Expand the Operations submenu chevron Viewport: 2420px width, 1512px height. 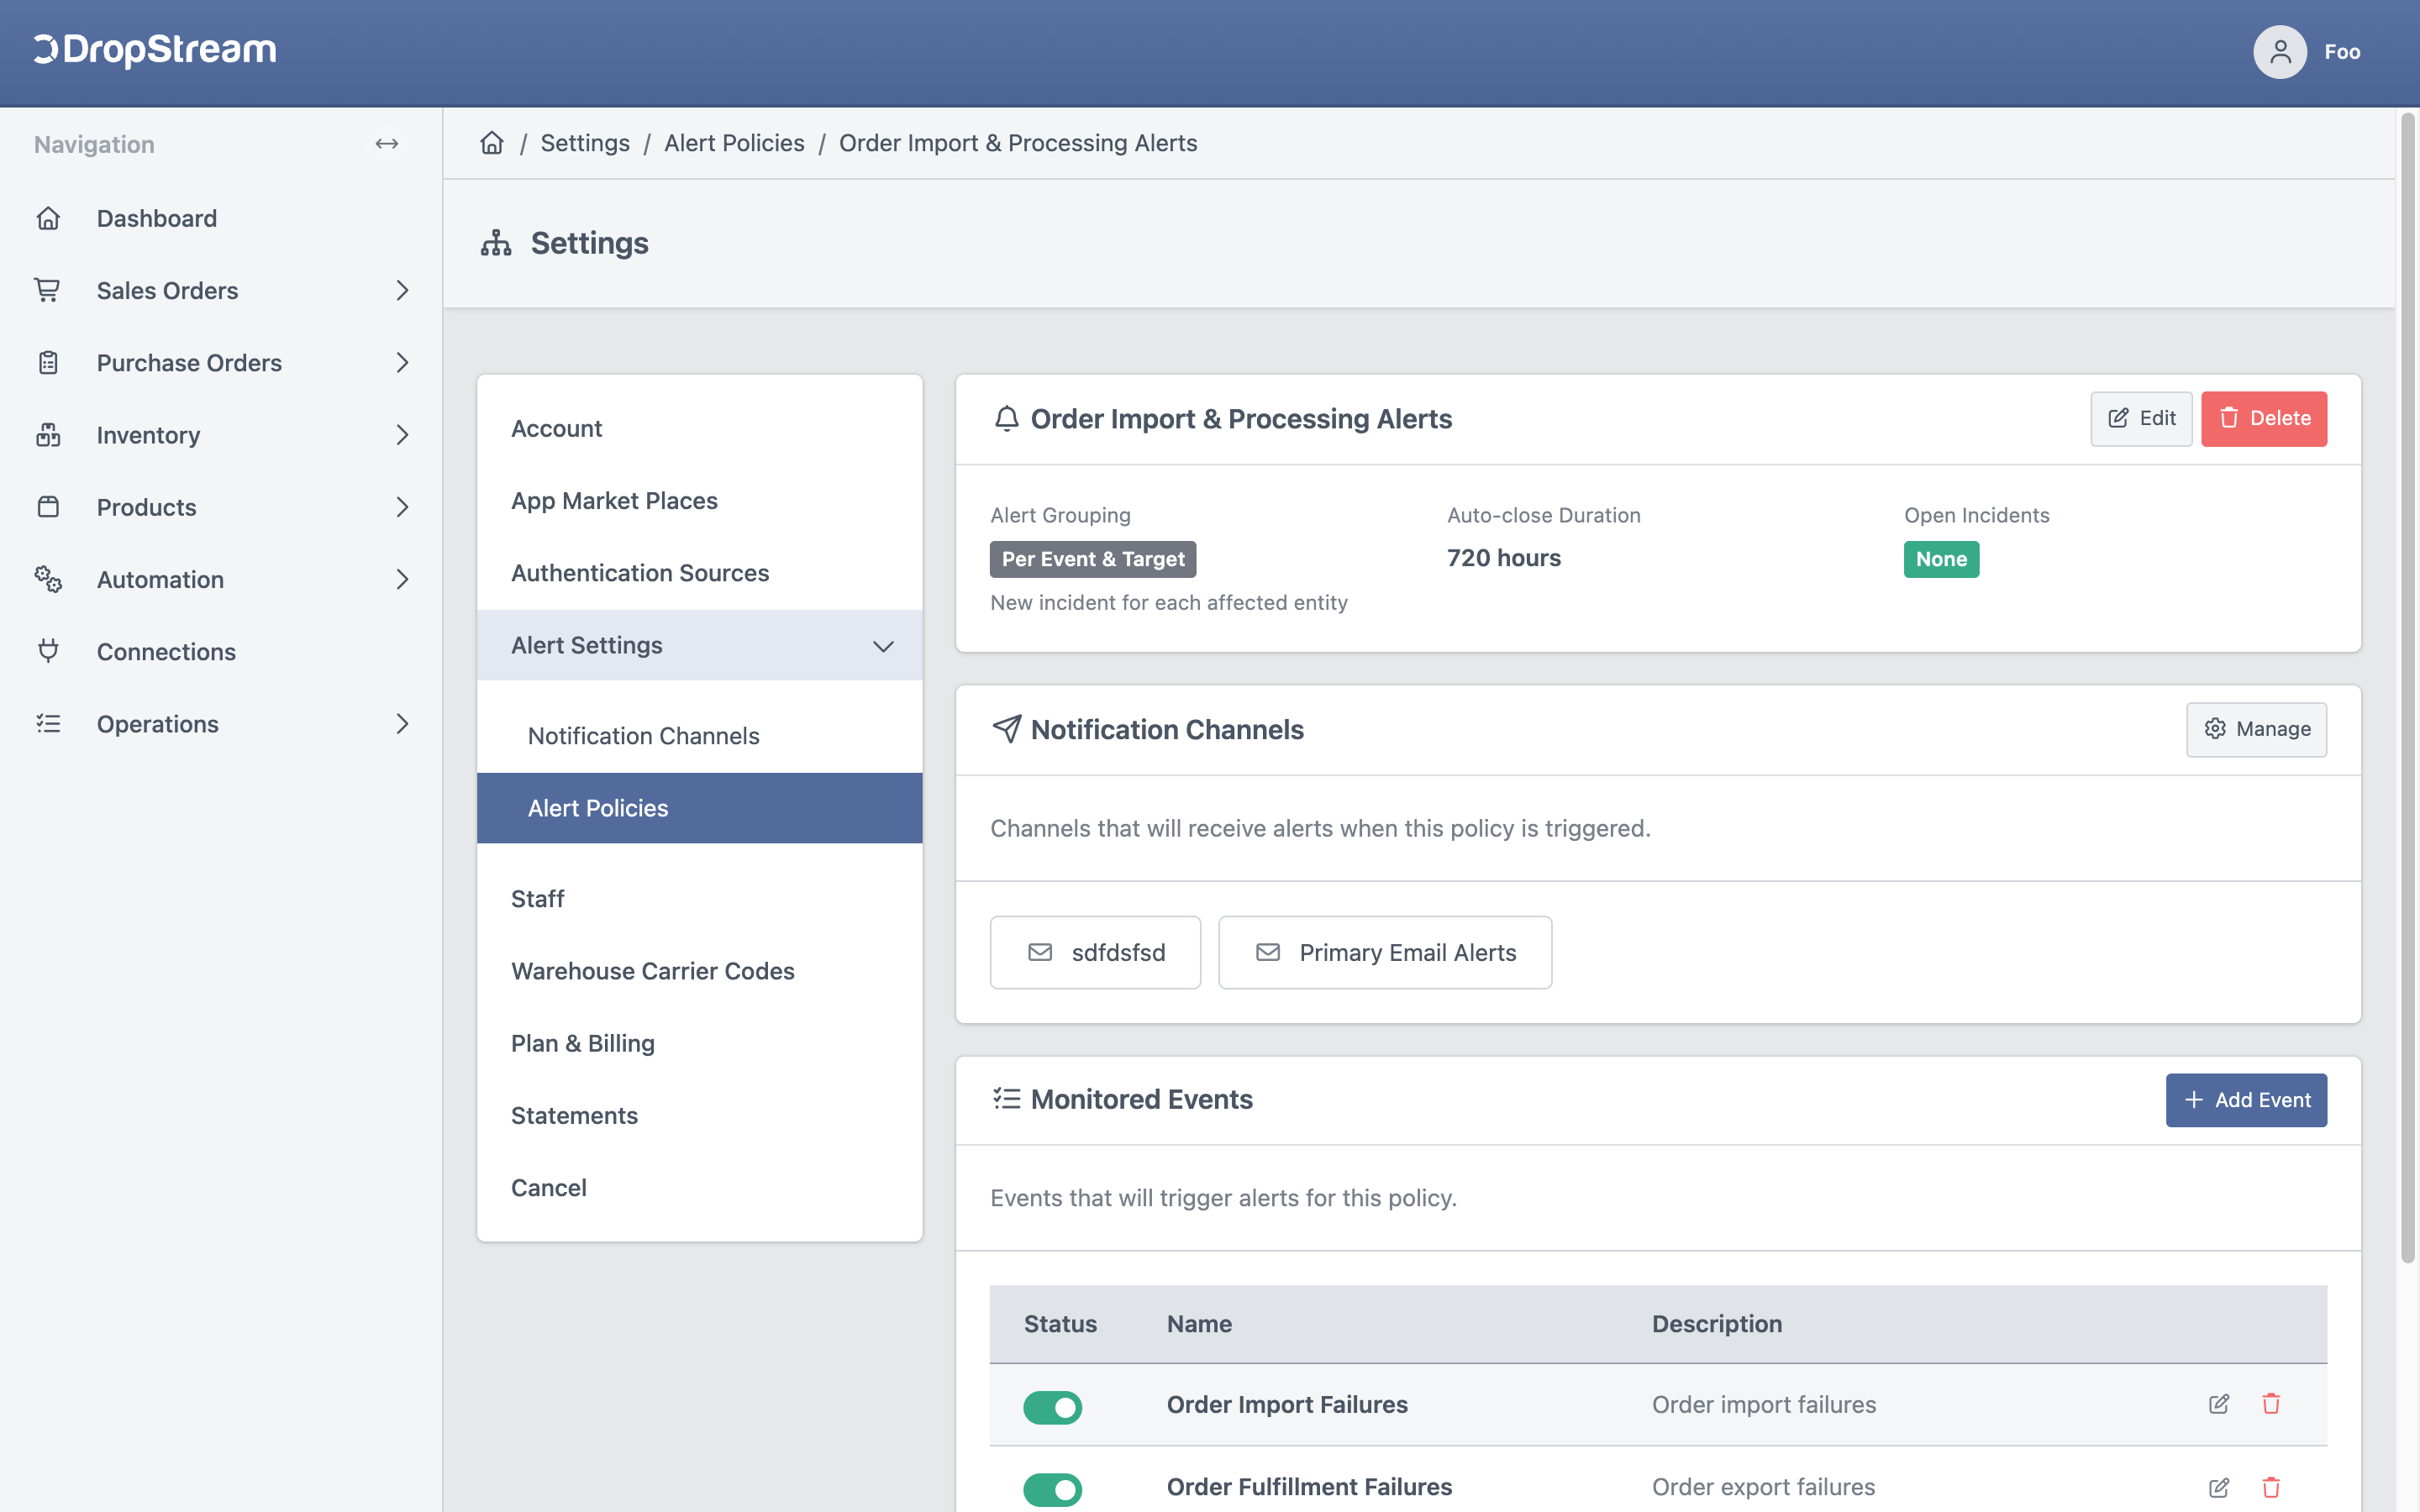tap(402, 723)
